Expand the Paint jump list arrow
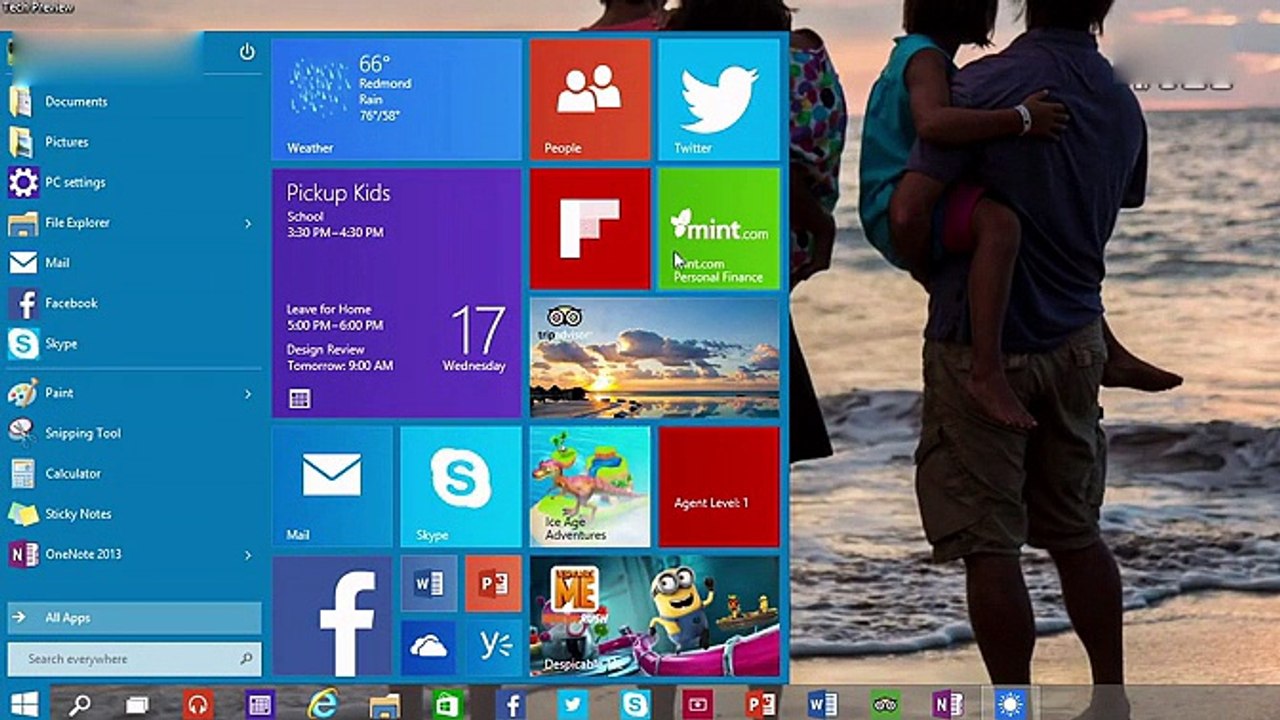Image resolution: width=1280 pixels, height=720 pixels. [x=248, y=394]
